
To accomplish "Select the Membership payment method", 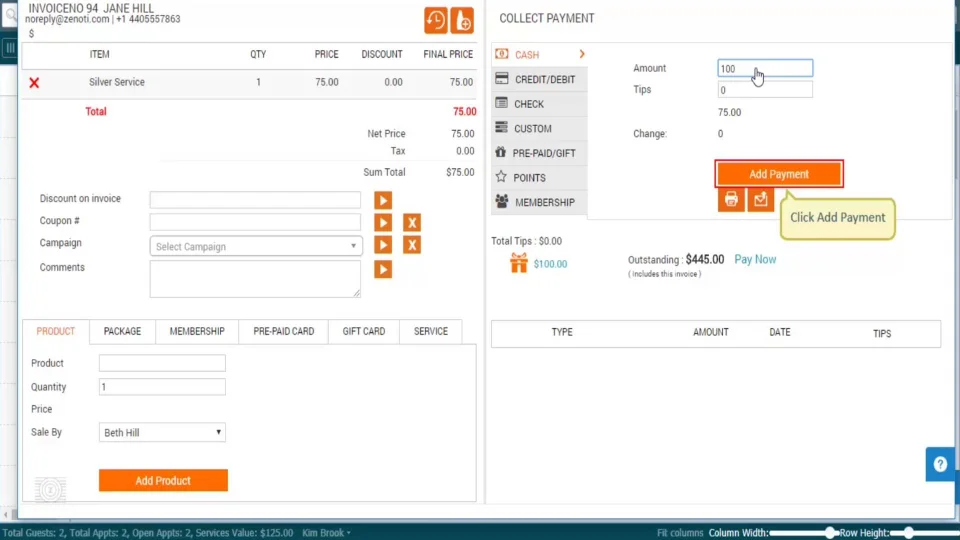I will tap(539, 202).
